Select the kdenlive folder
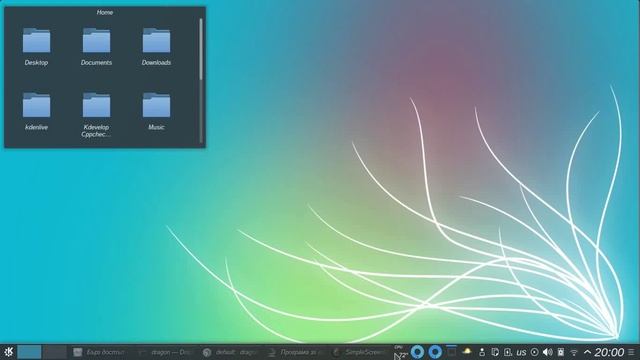This screenshot has height=360, width=640. (36, 111)
